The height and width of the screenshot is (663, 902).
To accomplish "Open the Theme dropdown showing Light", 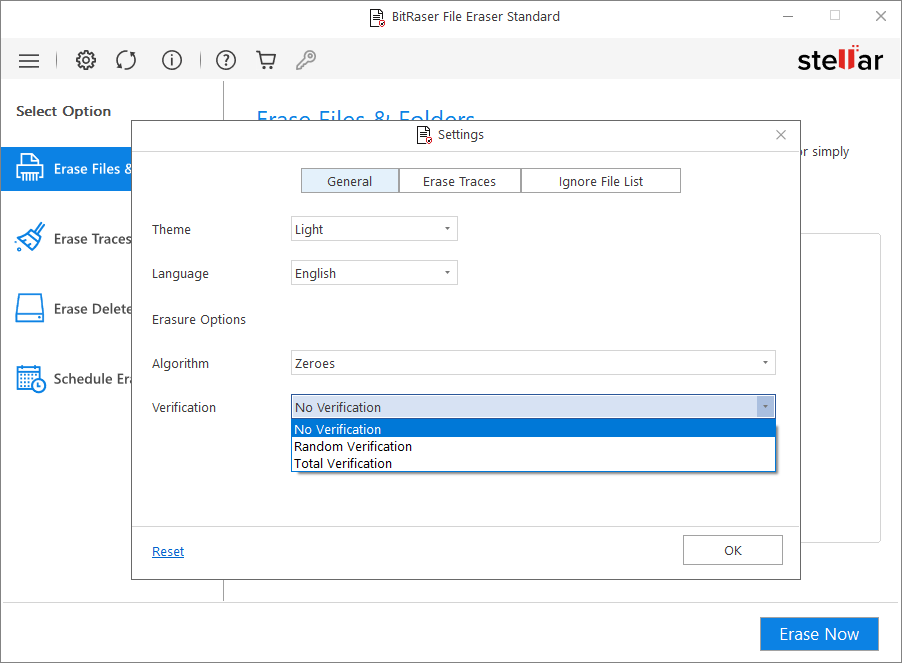I will click(374, 229).
